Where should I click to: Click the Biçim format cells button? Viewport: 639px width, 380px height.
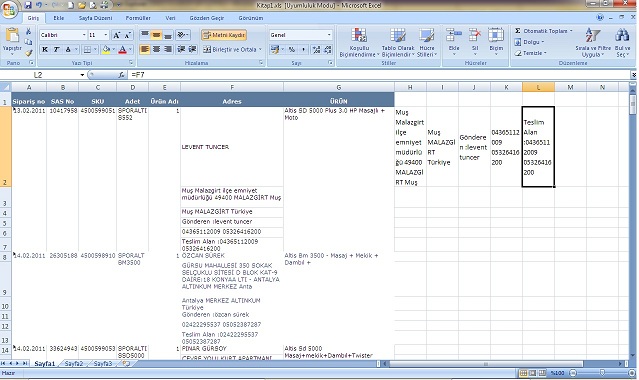click(496, 40)
